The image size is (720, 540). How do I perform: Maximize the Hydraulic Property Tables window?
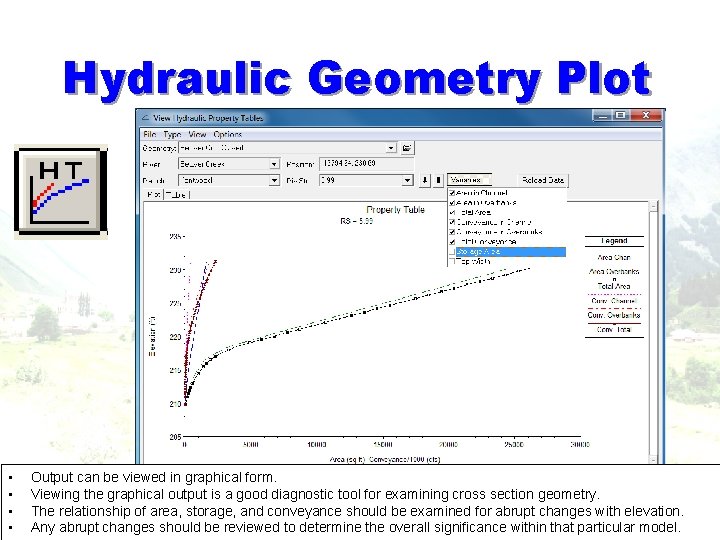click(621, 115)
